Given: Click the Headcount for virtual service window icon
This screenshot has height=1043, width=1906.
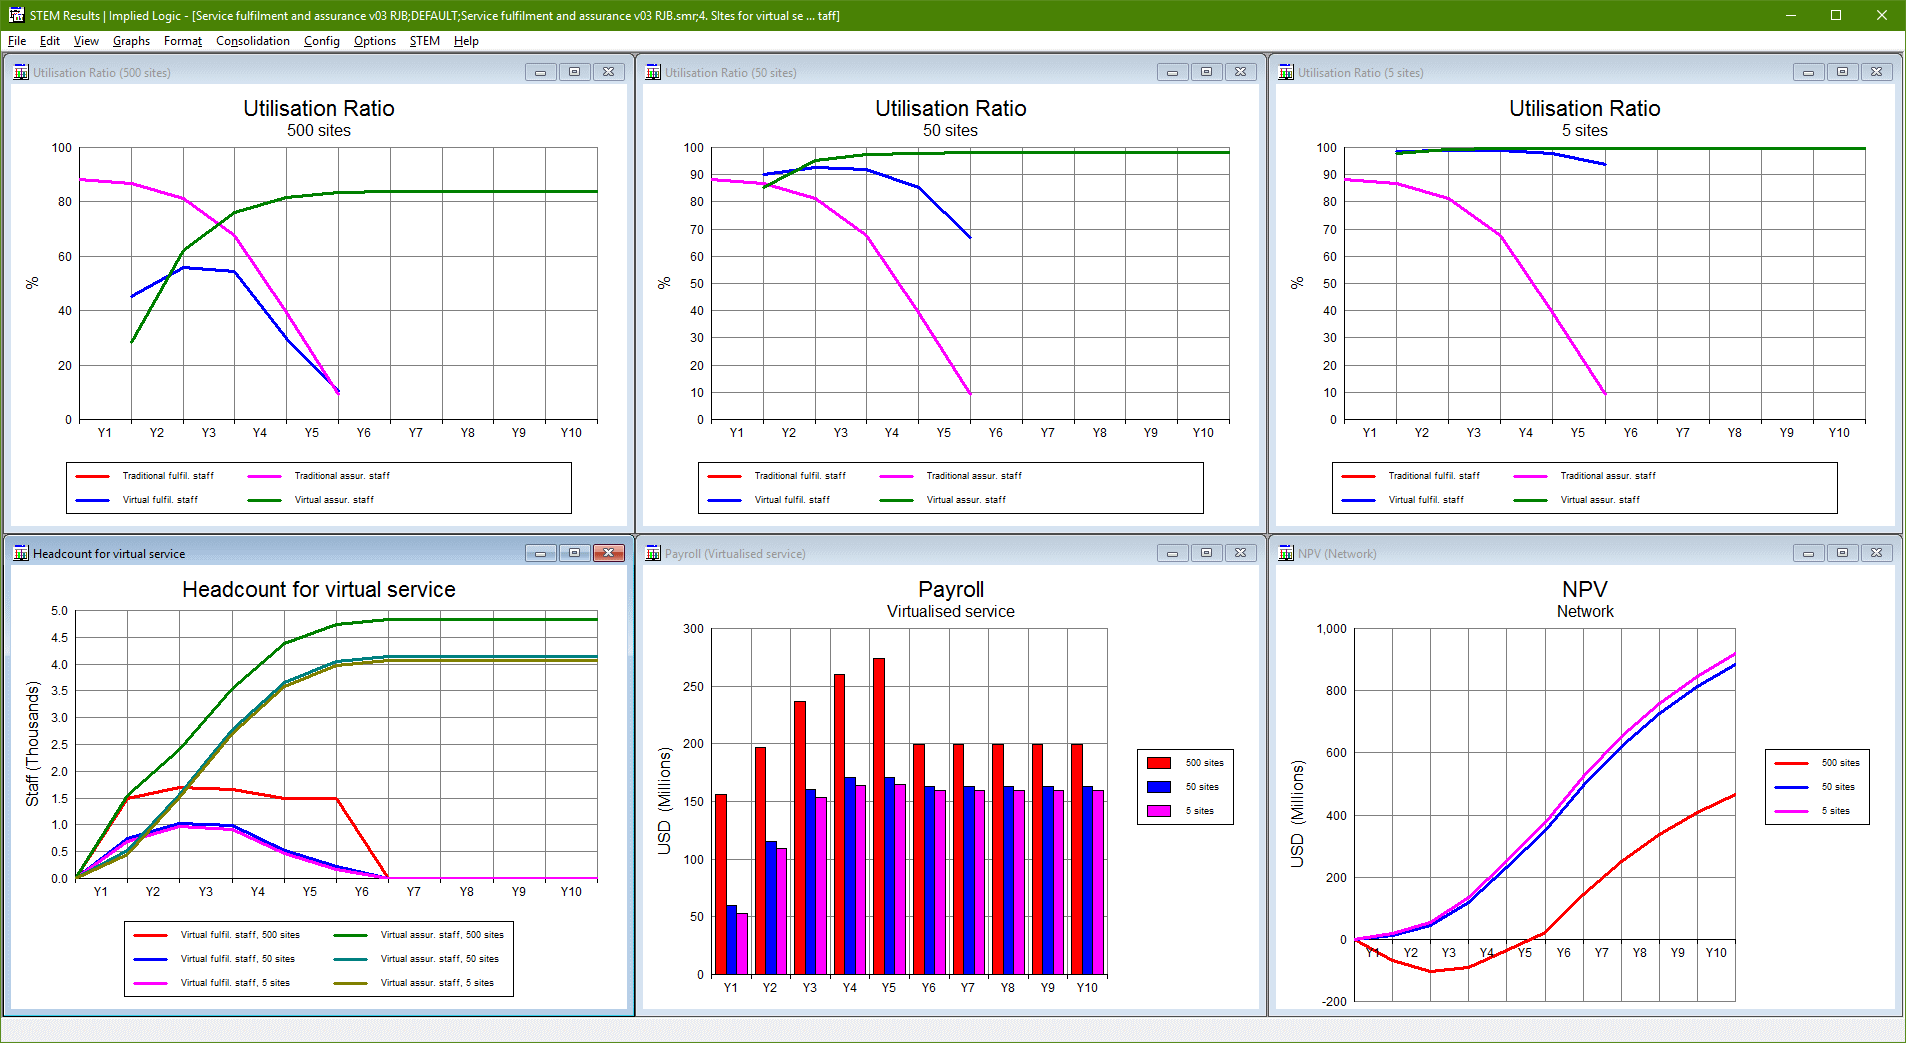Looking at the screenshot, I should click(x=21, y=553).
